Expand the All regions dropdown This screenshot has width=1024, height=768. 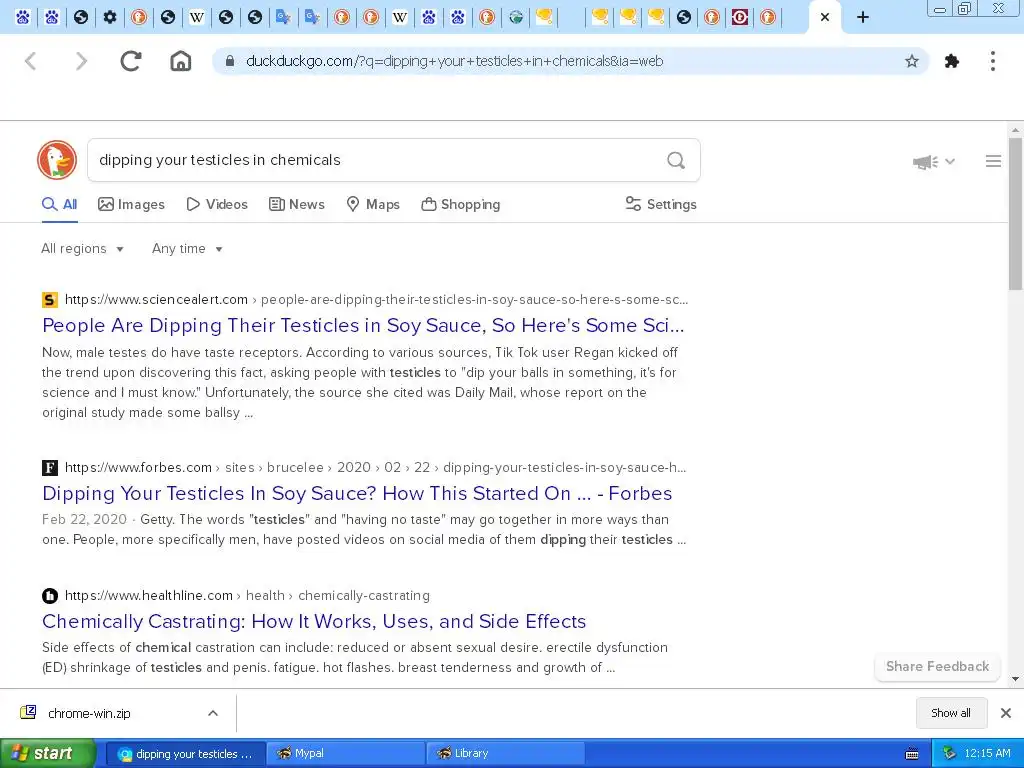(82, 249)
